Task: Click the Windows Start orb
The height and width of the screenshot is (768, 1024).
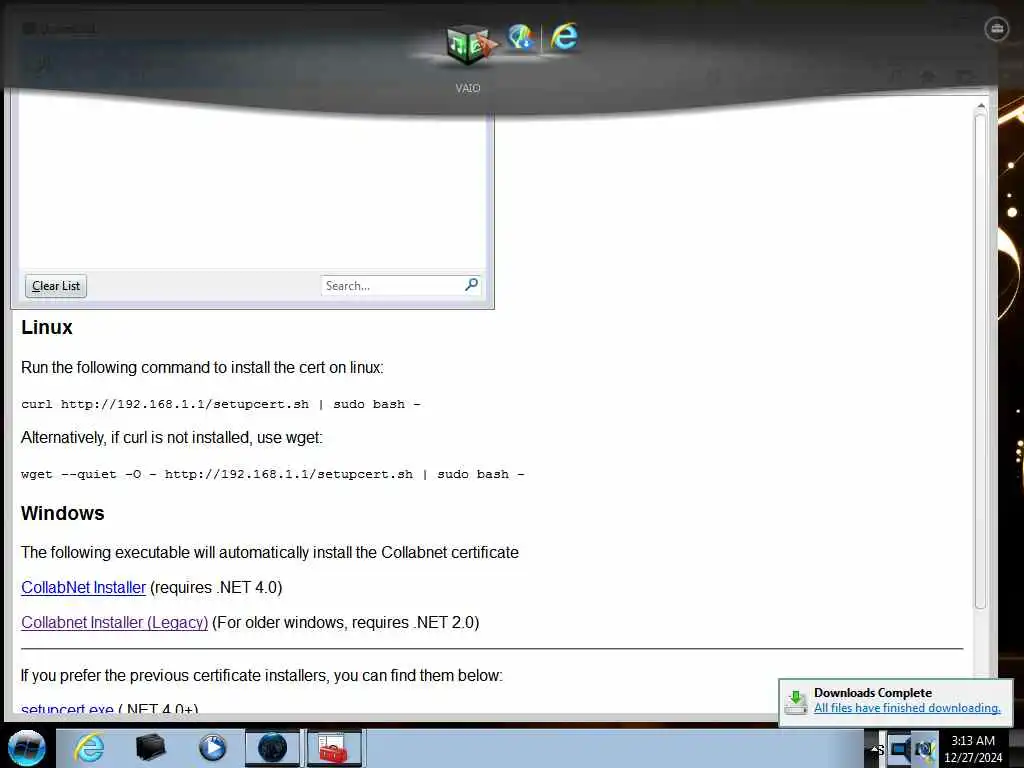Action: coord(27,748)
